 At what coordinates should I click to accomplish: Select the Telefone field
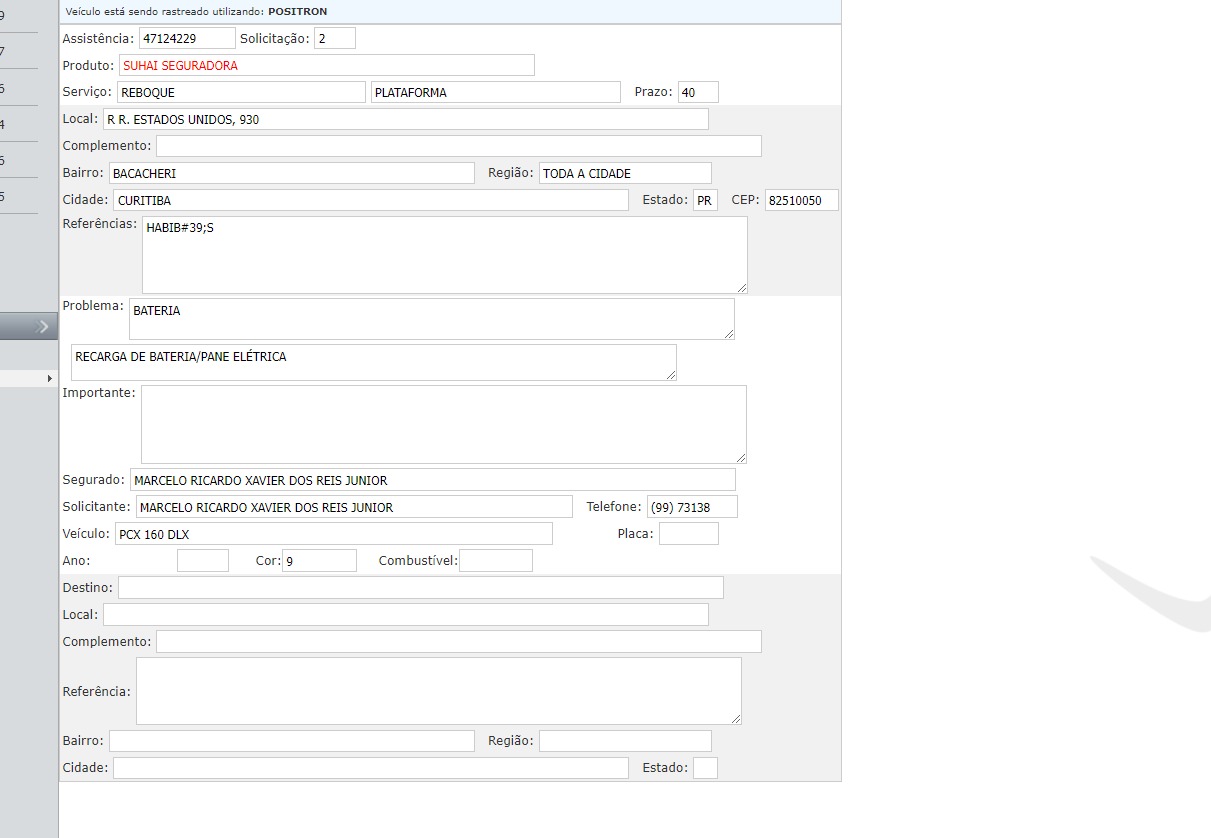pos(692,508)
